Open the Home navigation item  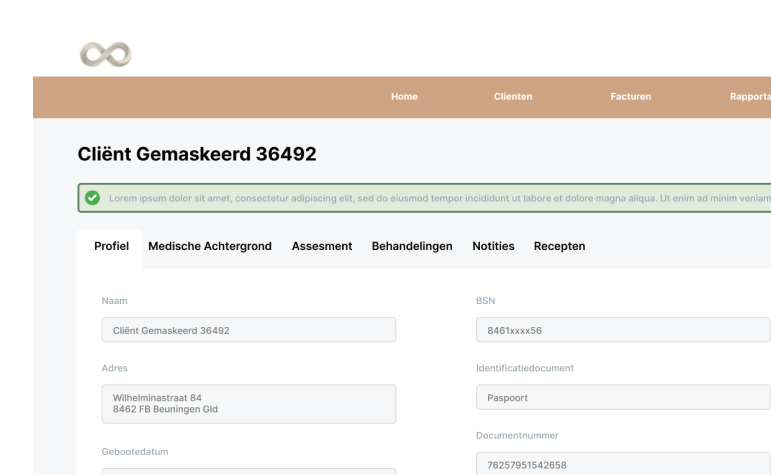click(x=404, y=97)
